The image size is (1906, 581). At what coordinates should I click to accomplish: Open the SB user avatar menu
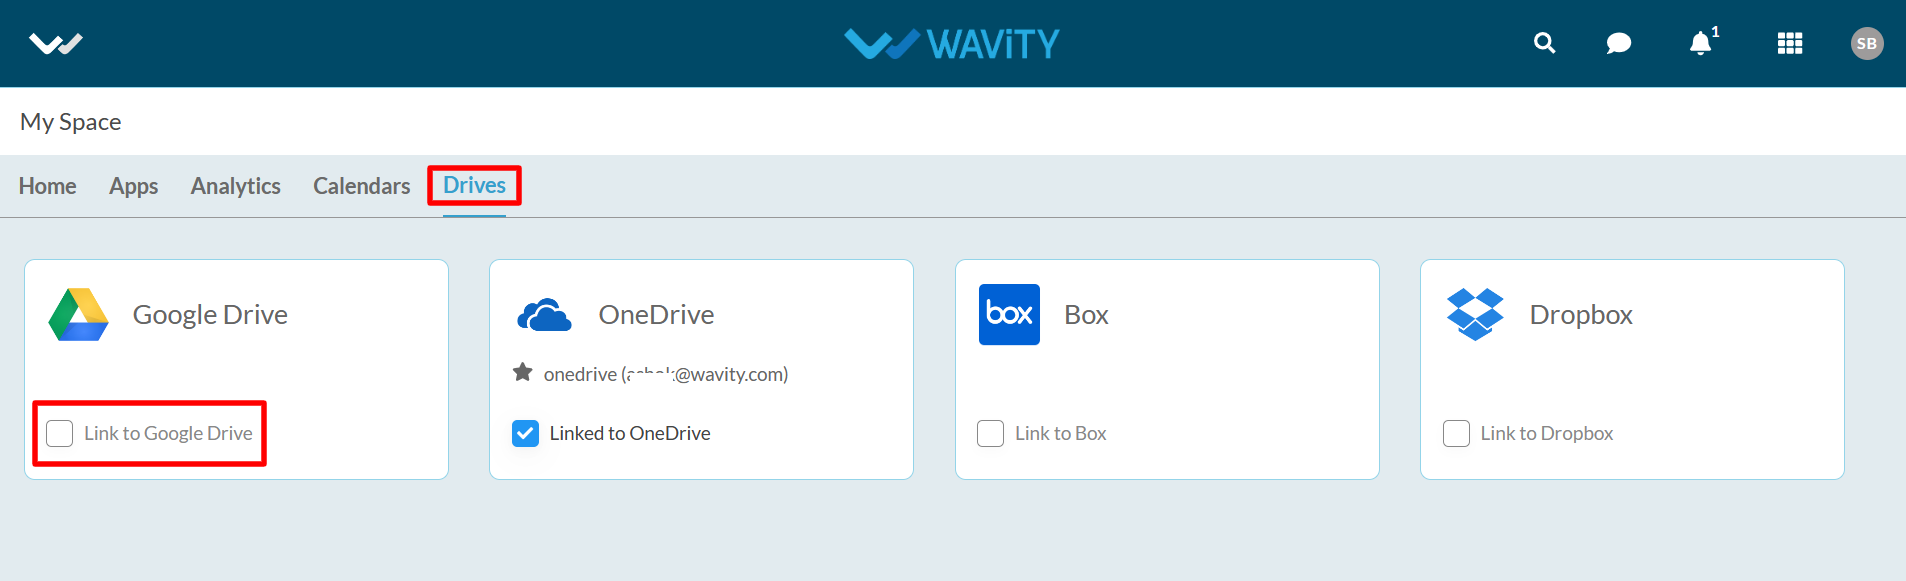(1867, 43)
